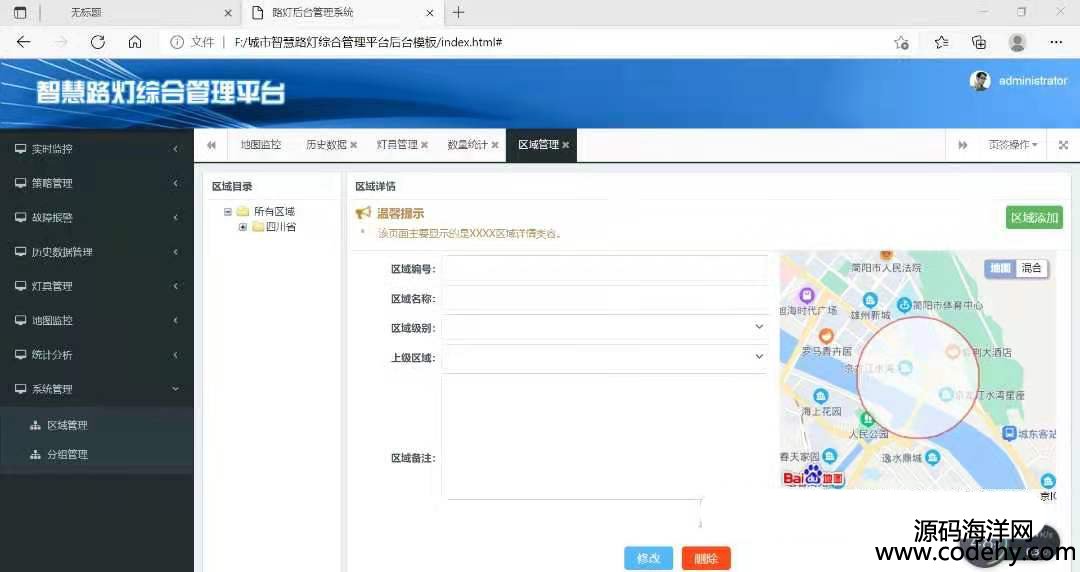Click the red 删除 button

[x=706, y=558]
